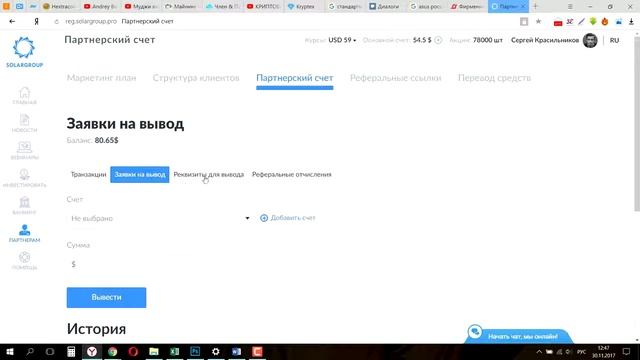
Task: Open Реквизиты для вывода sub-tab
Action: tap(209, 174)
